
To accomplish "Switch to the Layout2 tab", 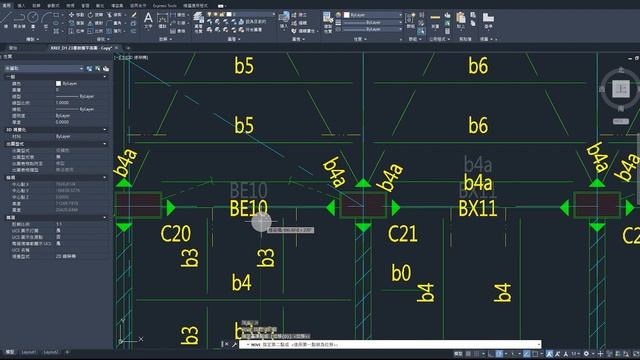I will [51, 352].
